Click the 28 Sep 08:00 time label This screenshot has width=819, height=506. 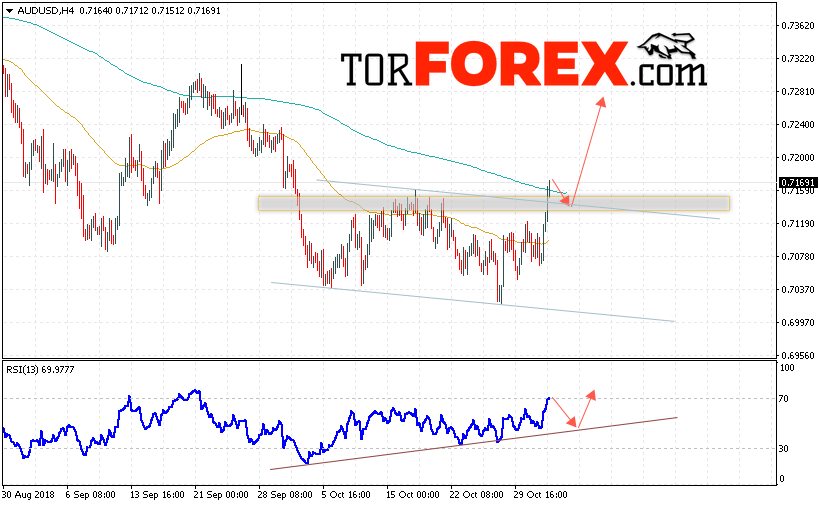[285, 495]
